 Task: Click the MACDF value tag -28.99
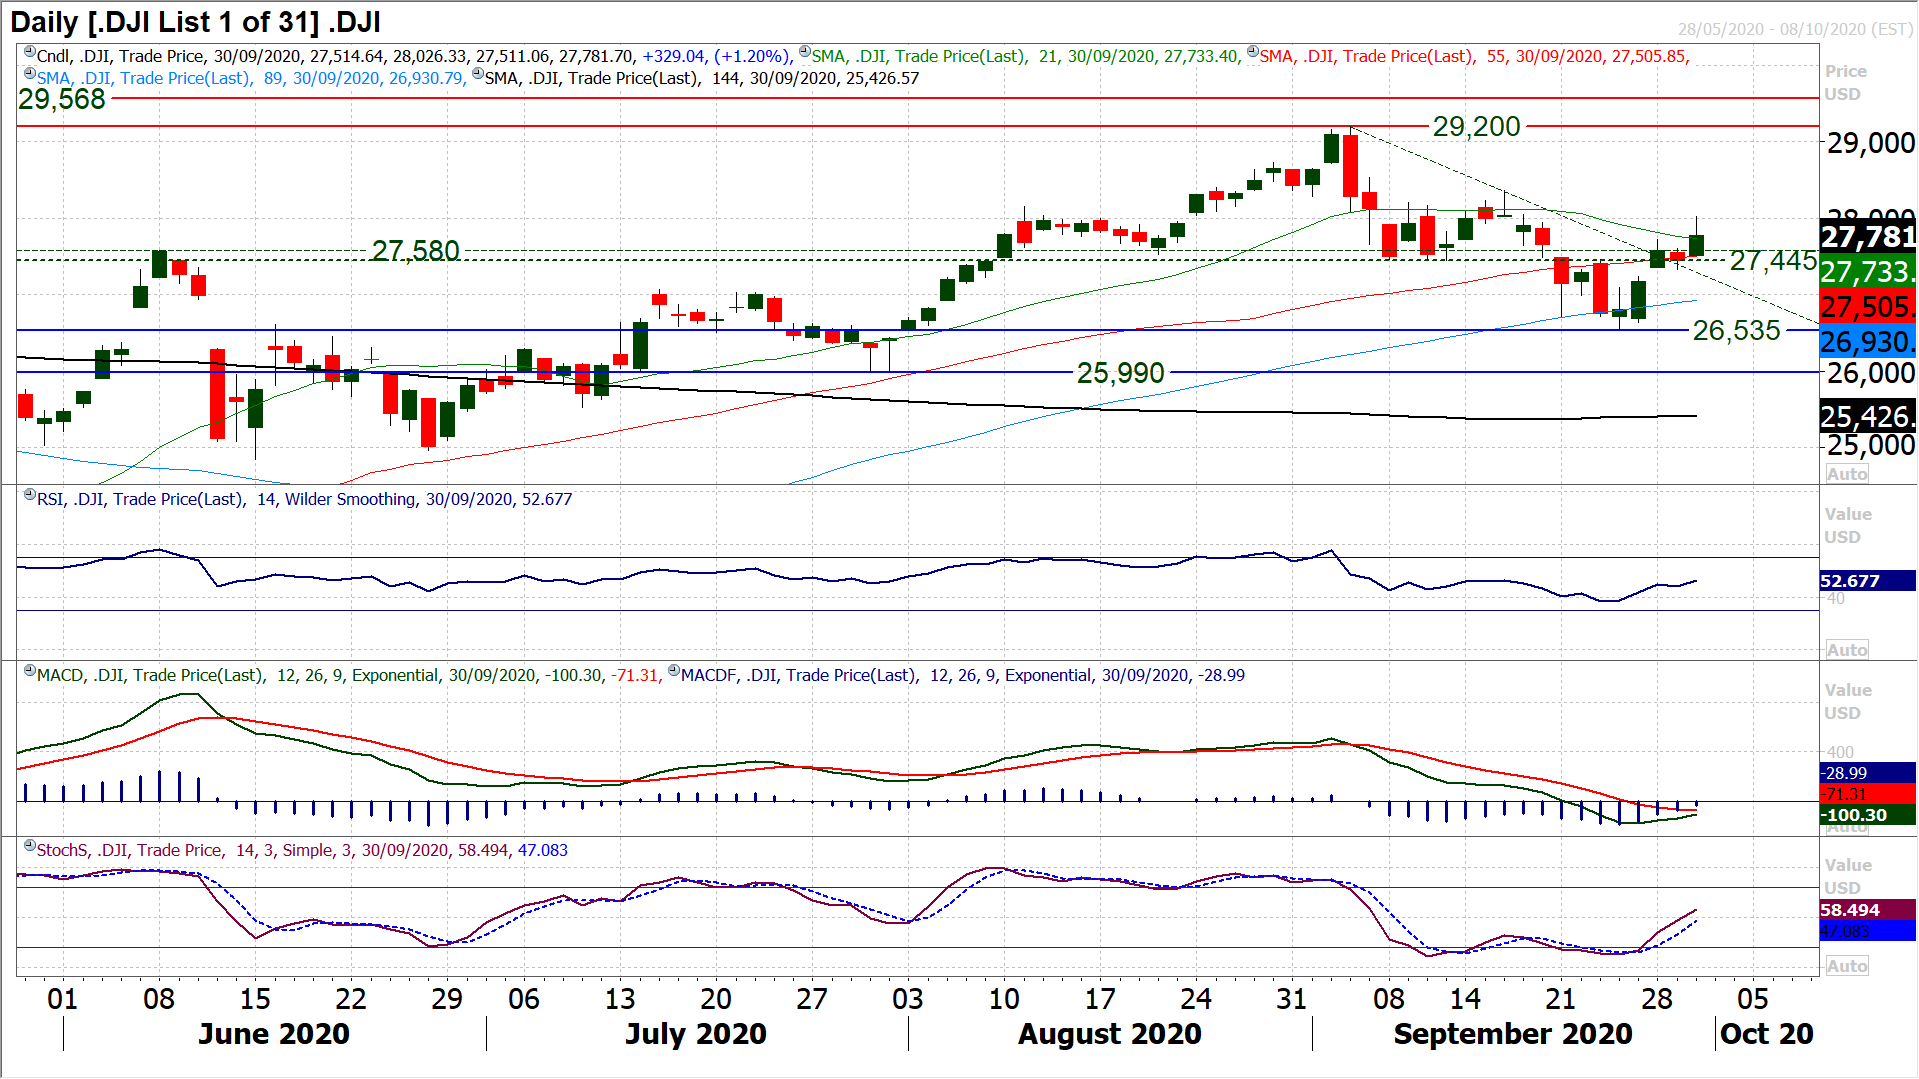1867,773
